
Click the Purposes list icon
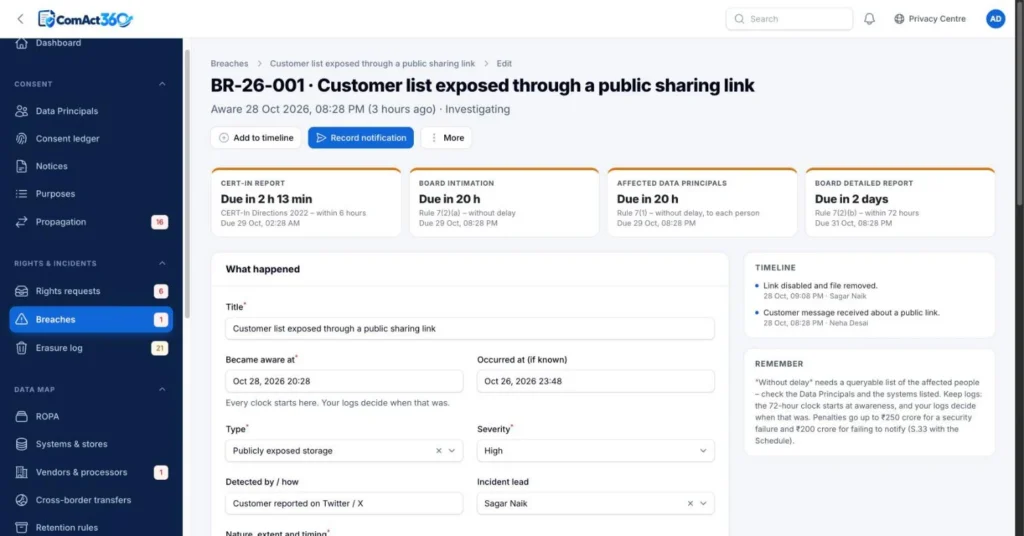22,194
